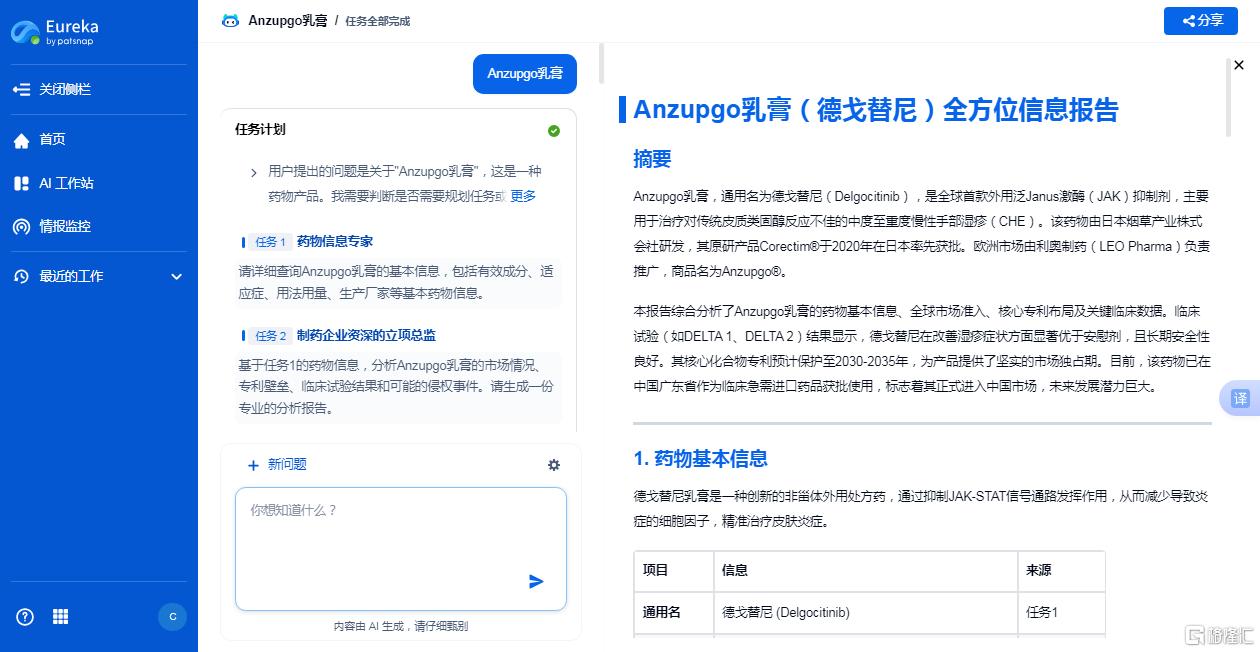The image size is (1260, 652).
Task: Click the chat panel scrollbar handle
Action: (601, 63)
